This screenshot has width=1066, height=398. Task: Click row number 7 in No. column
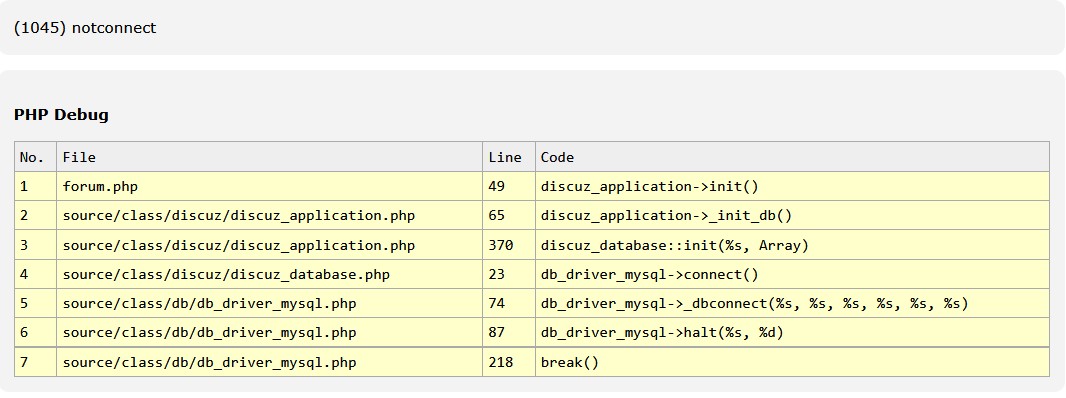coord(35,362)
